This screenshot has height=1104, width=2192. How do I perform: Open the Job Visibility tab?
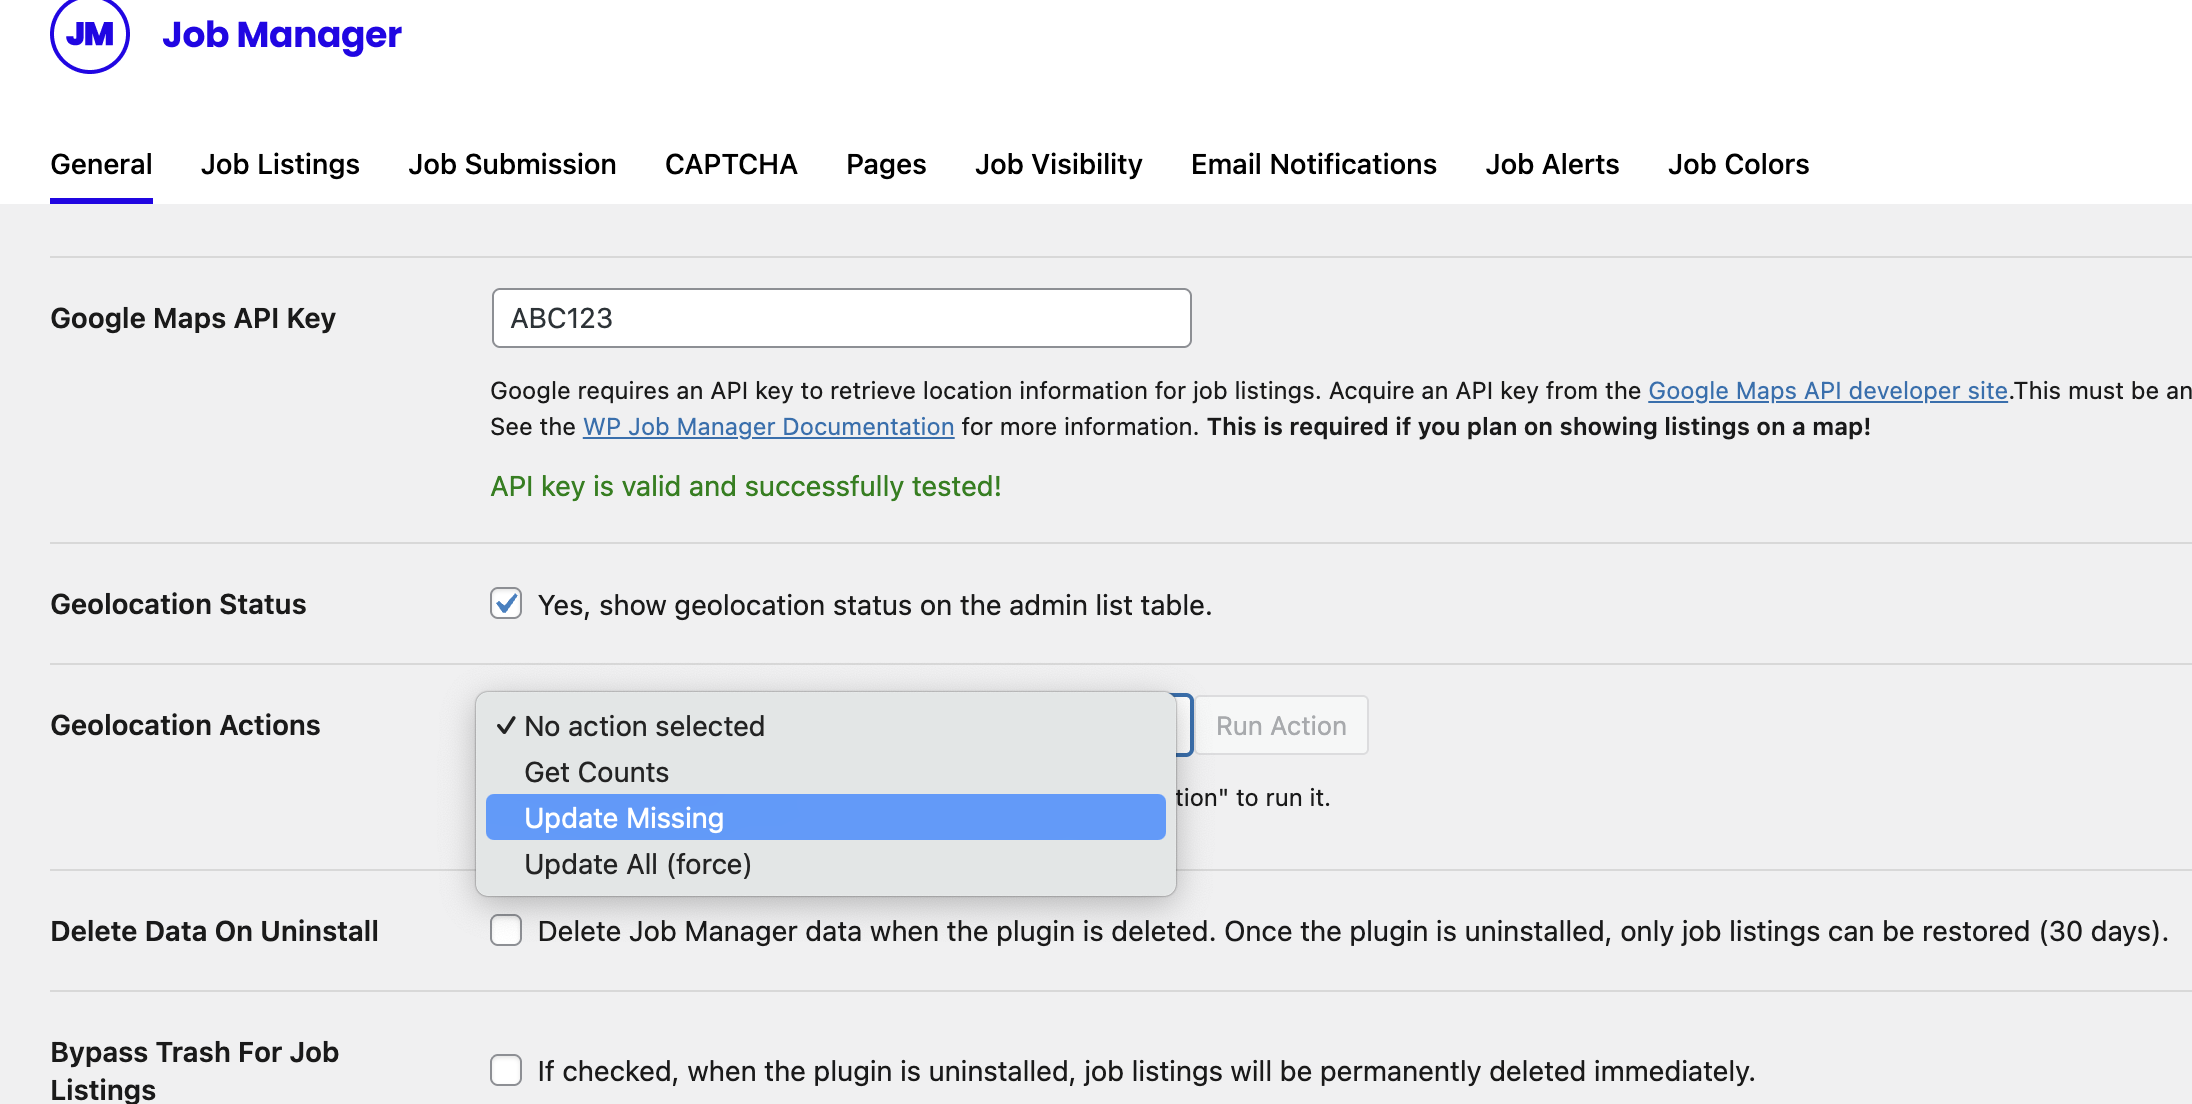click(1058, 164)
